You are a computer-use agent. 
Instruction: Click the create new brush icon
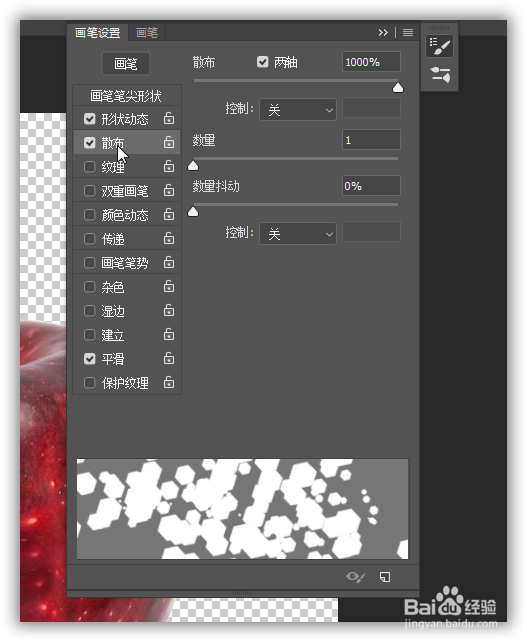tap(385, 577)
